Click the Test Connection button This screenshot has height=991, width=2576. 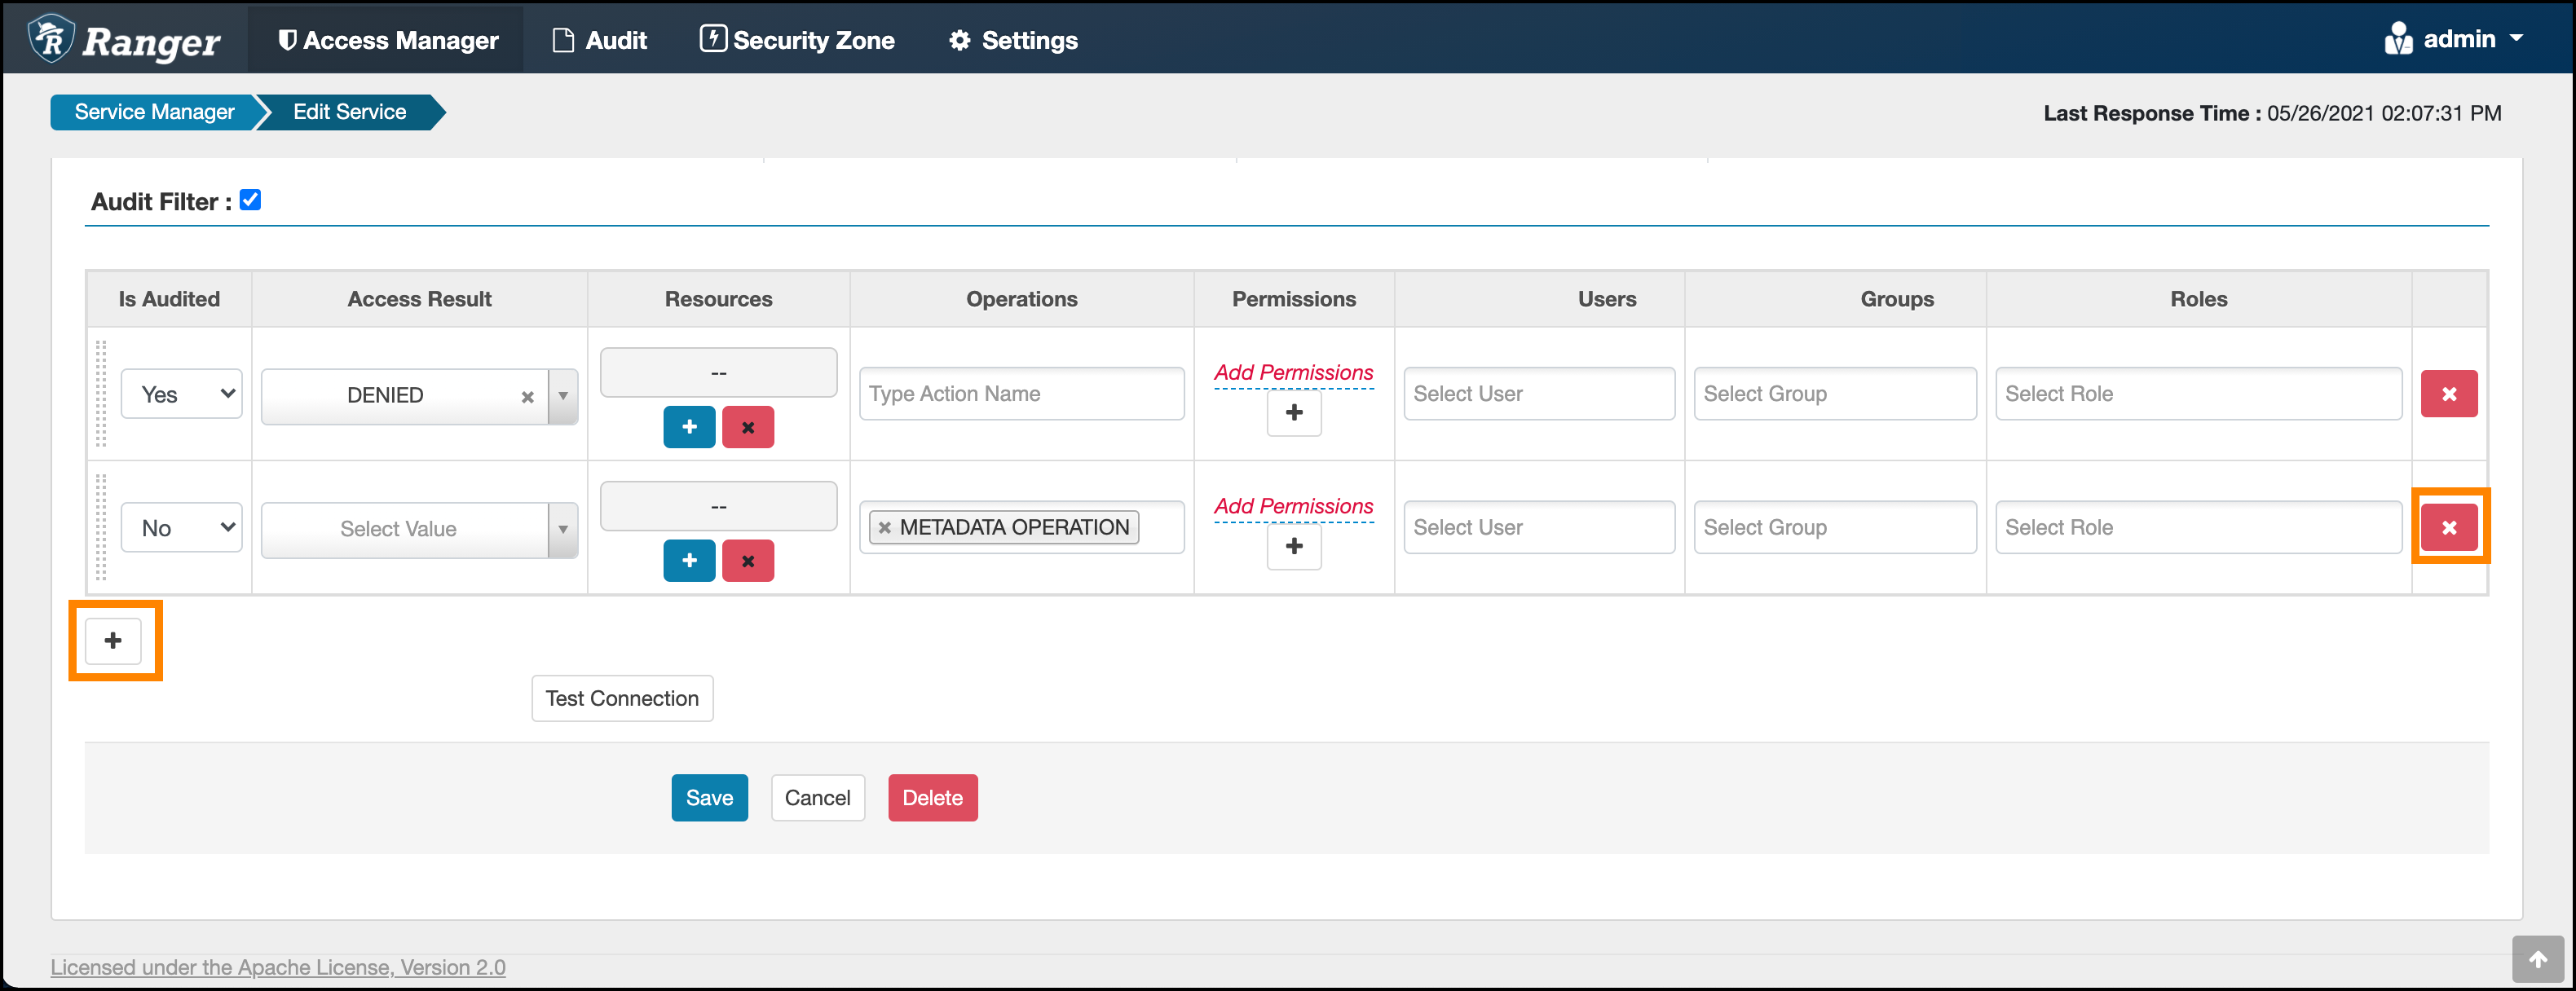click(622, 698)
